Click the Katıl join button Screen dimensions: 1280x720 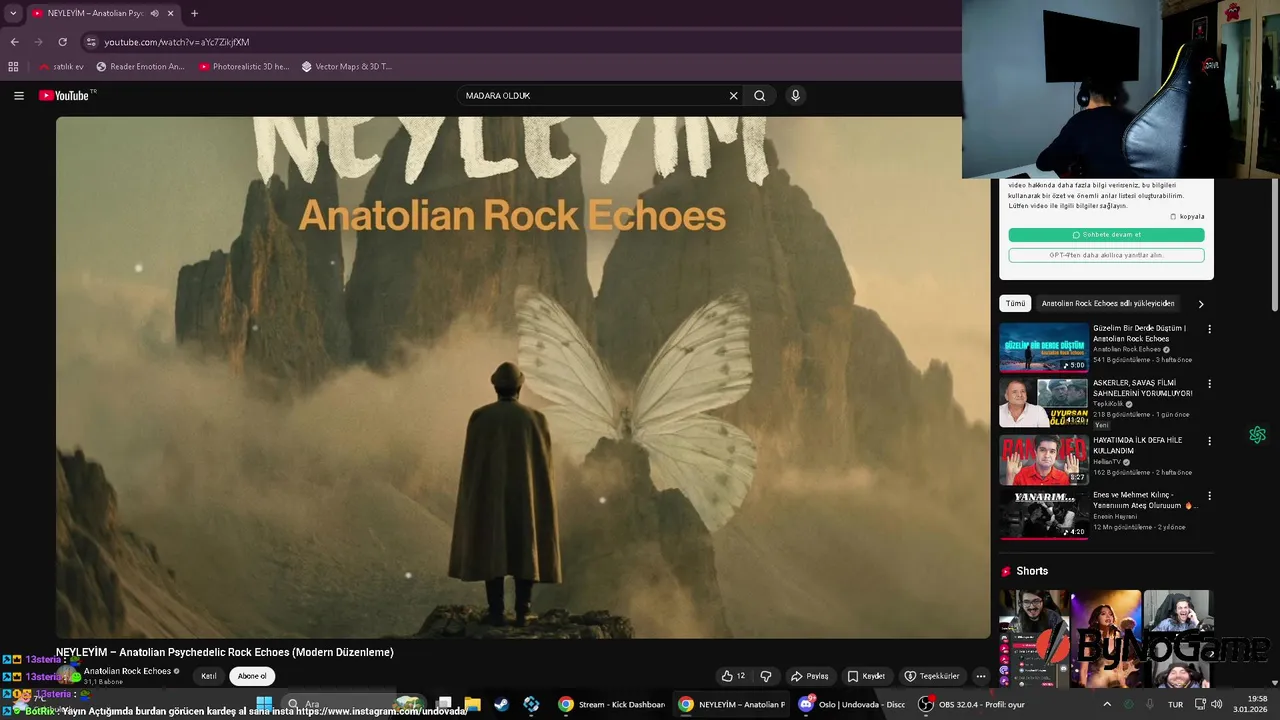point(208,676)
